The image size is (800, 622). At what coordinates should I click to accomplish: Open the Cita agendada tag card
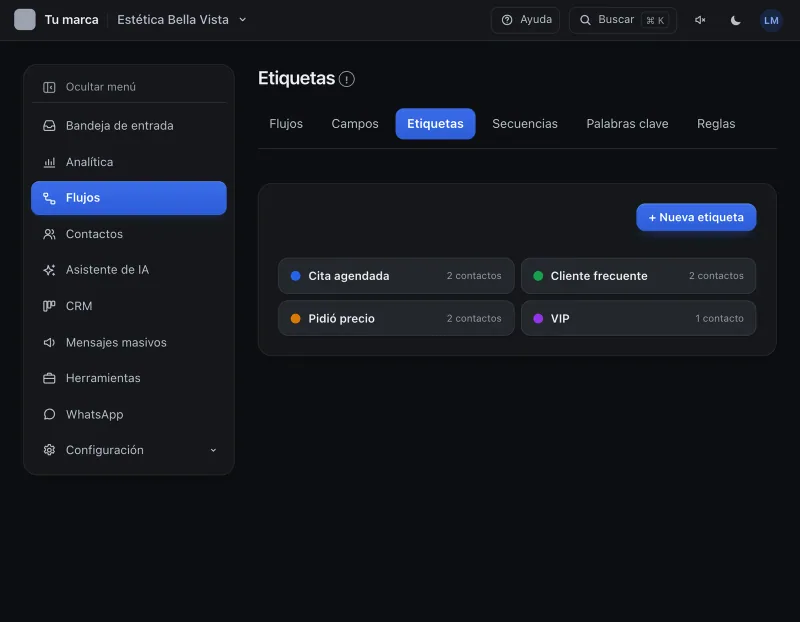[396, 276]
